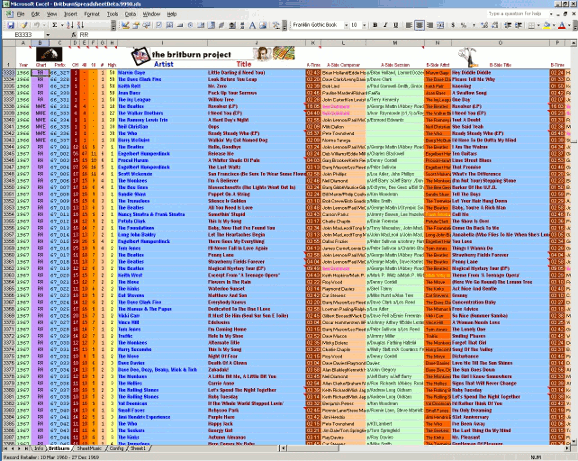Toggle Align Left
578x461 pixels.
click(x=409, y=25)
